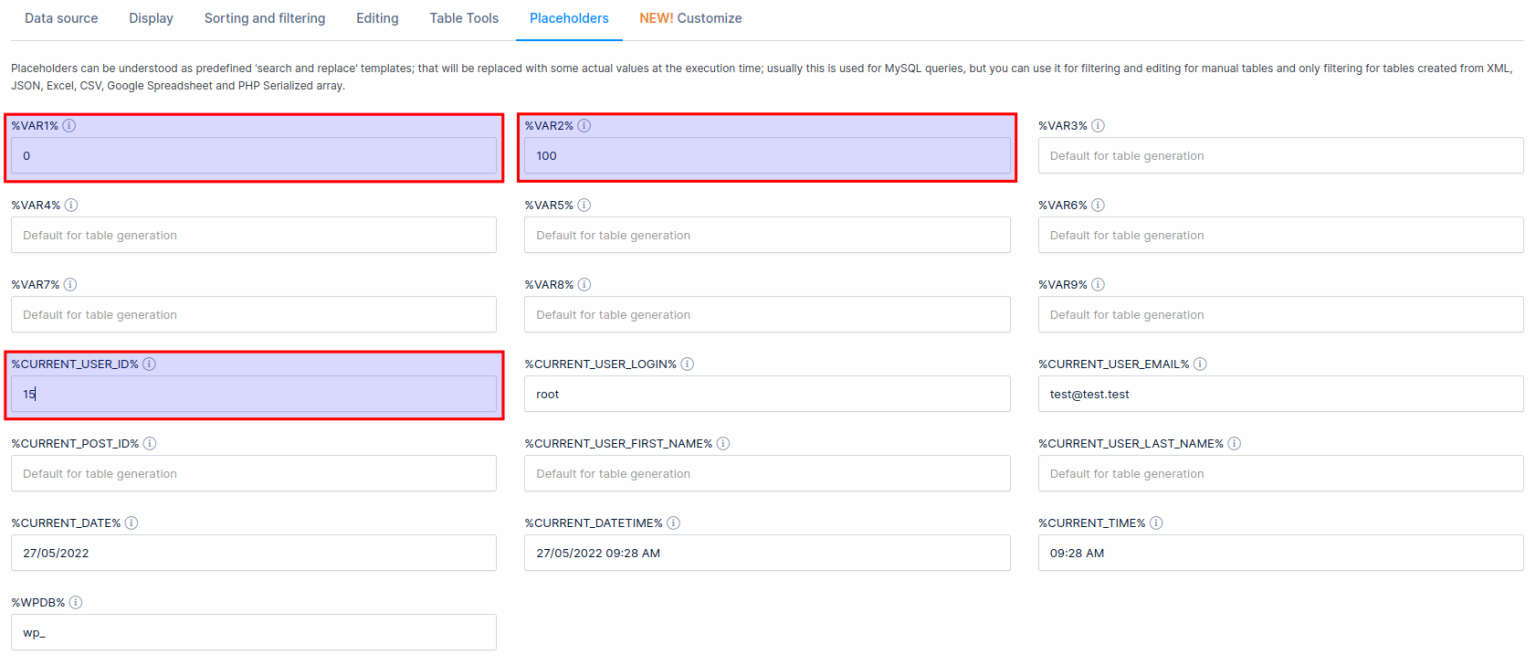Click info icon next to %VAR9%
1536x665 pixels.
coord(1098,285)
